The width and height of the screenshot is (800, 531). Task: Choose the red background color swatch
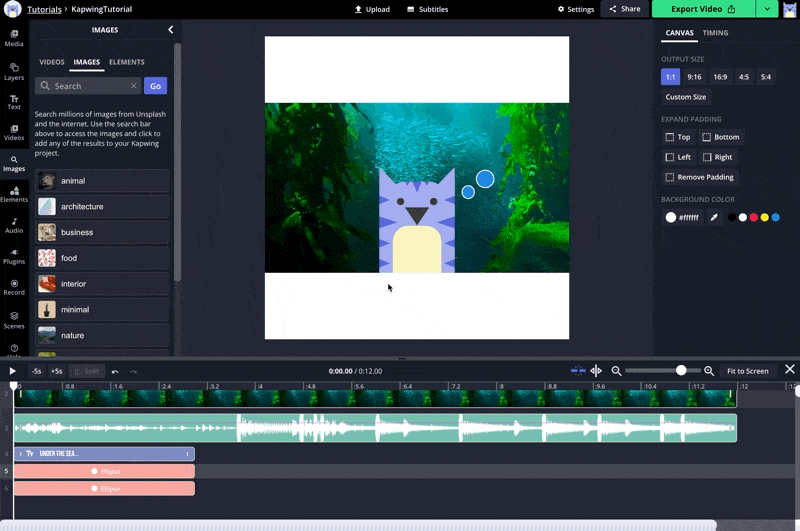(x=753, y=217)
